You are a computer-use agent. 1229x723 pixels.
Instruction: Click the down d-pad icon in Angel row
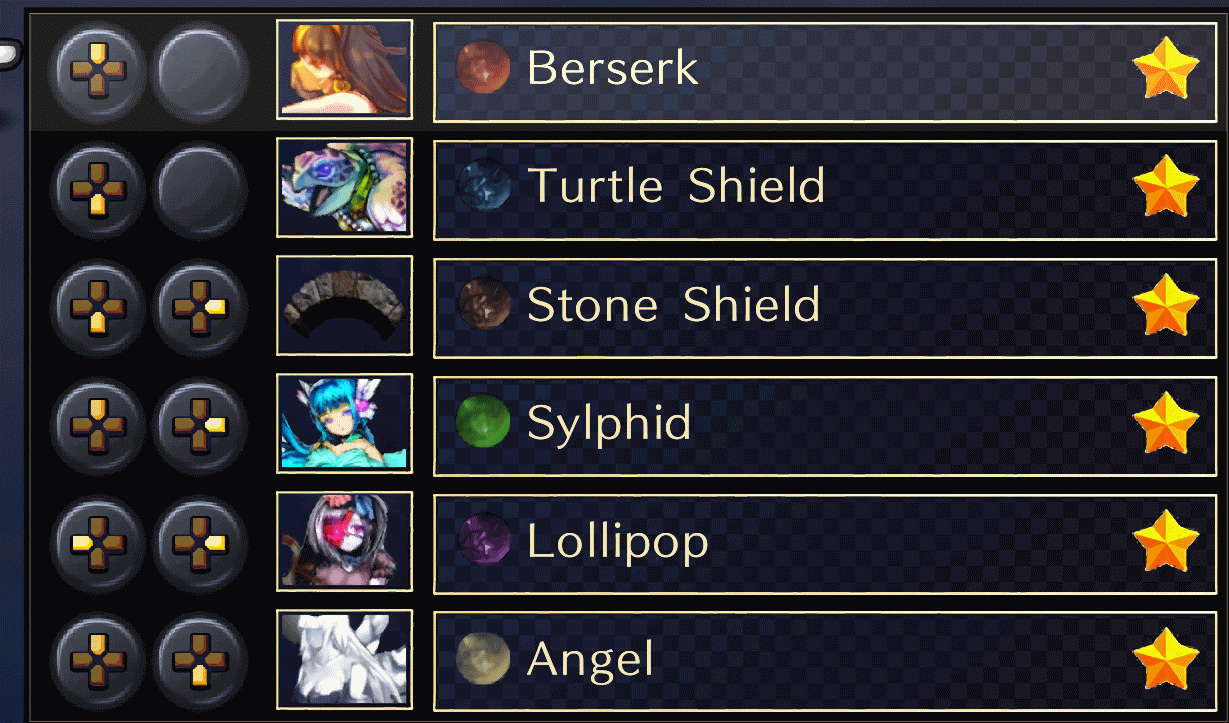click(200, 660)
